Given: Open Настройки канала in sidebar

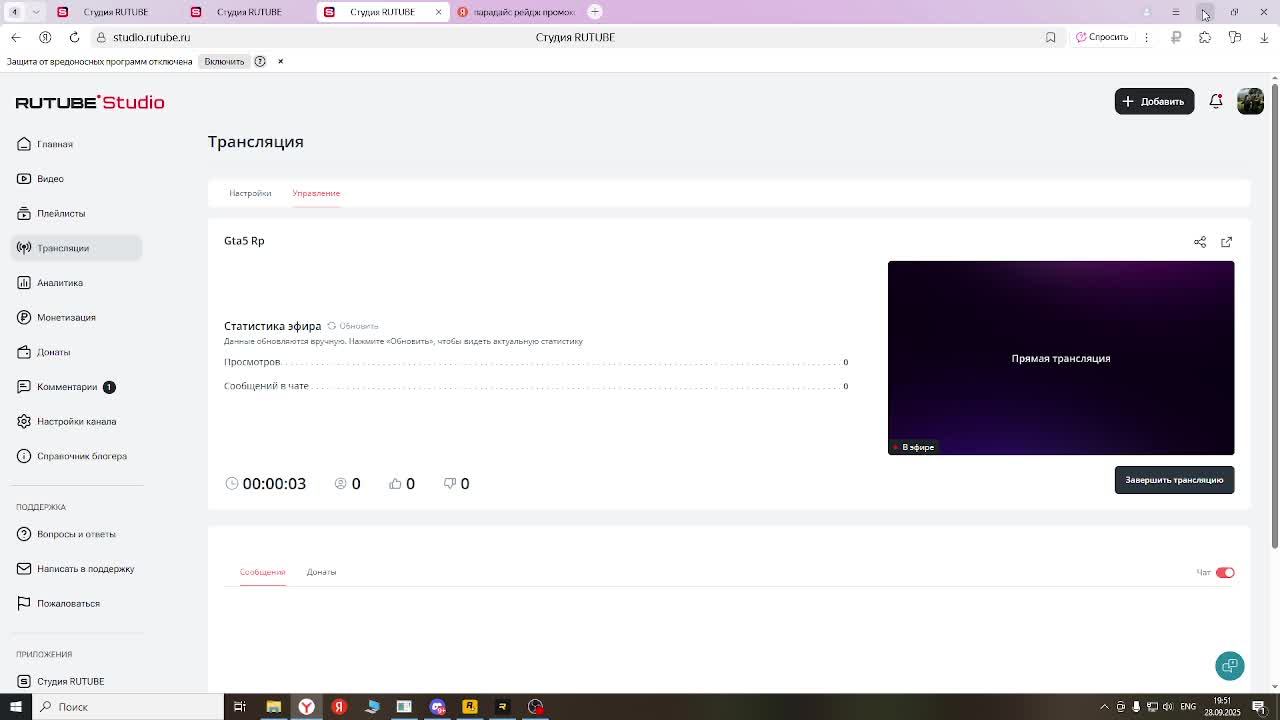Looking at the screenshot, I should click(x=77, y=421).
